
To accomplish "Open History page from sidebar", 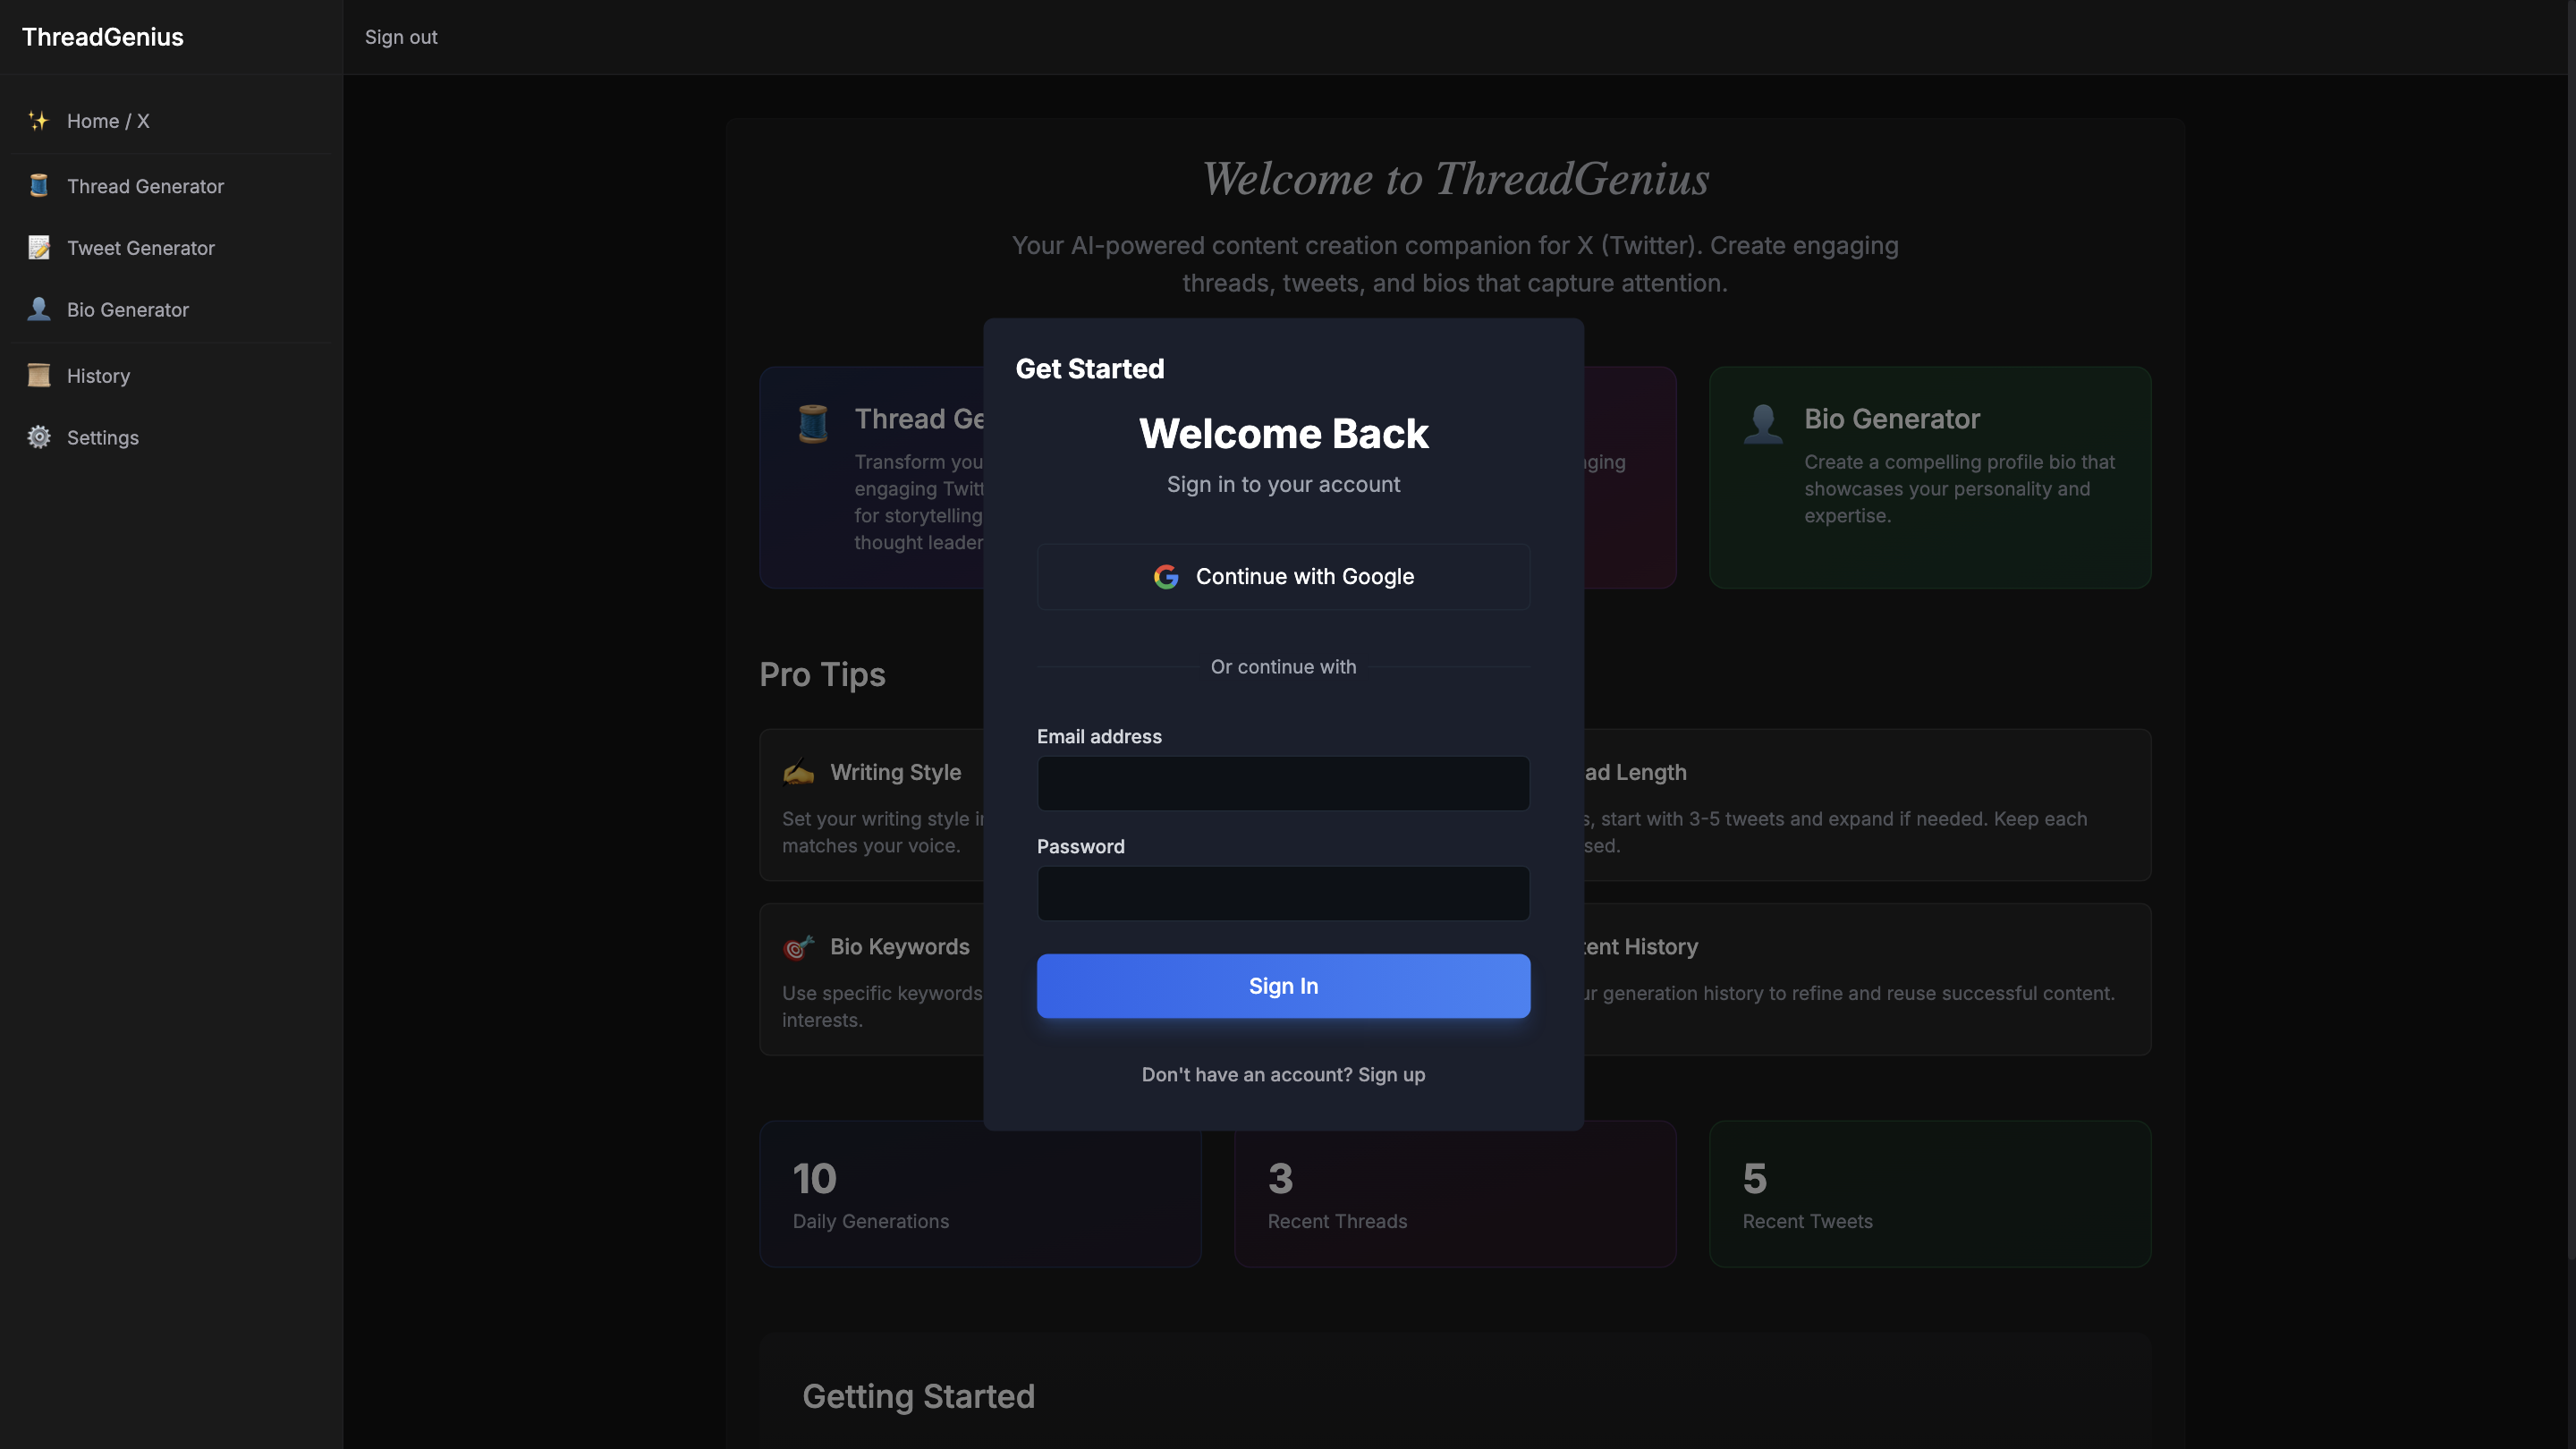I will [x=98, y=376].
